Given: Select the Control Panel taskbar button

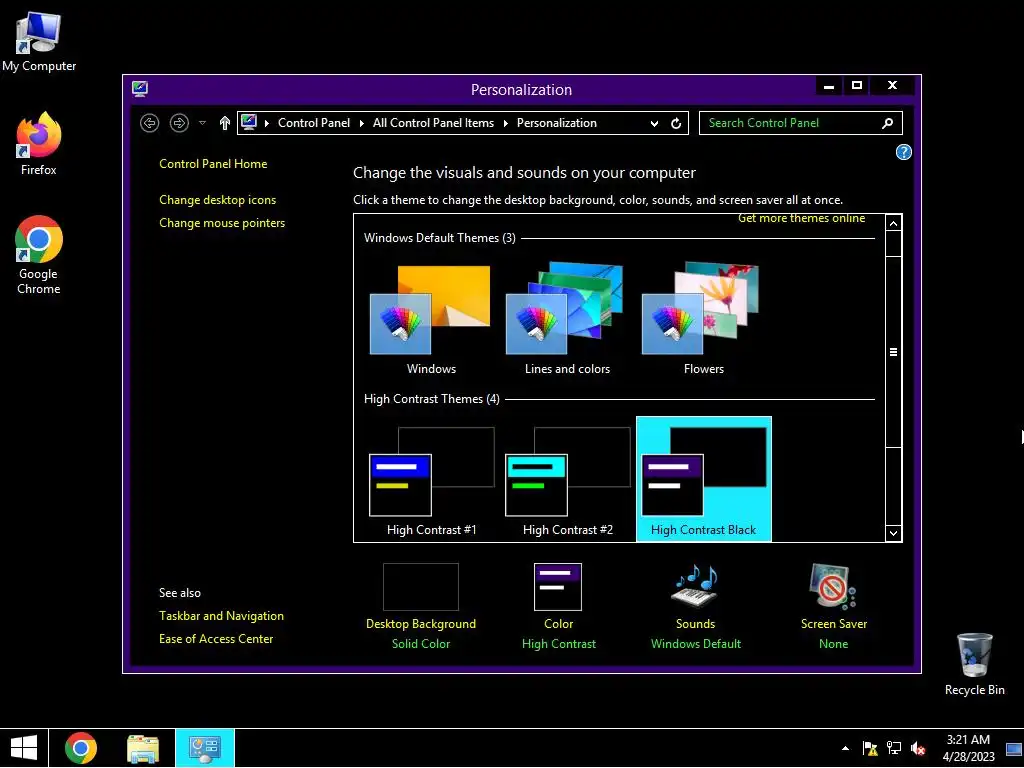Looking at the screenshot, I should pyautogui.click(x=204, y=748).
